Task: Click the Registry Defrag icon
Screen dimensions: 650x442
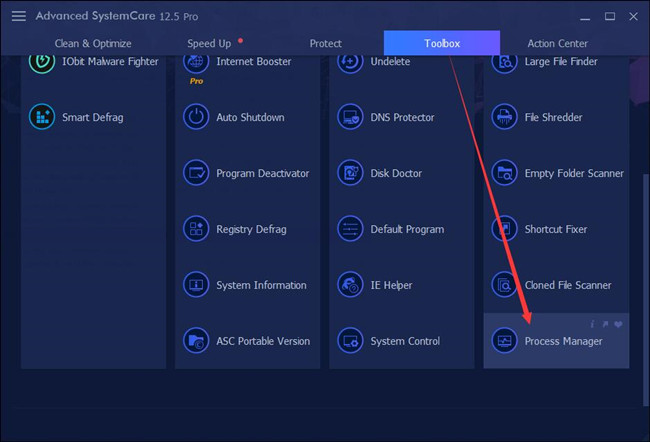Action: (x=196, y=229)
